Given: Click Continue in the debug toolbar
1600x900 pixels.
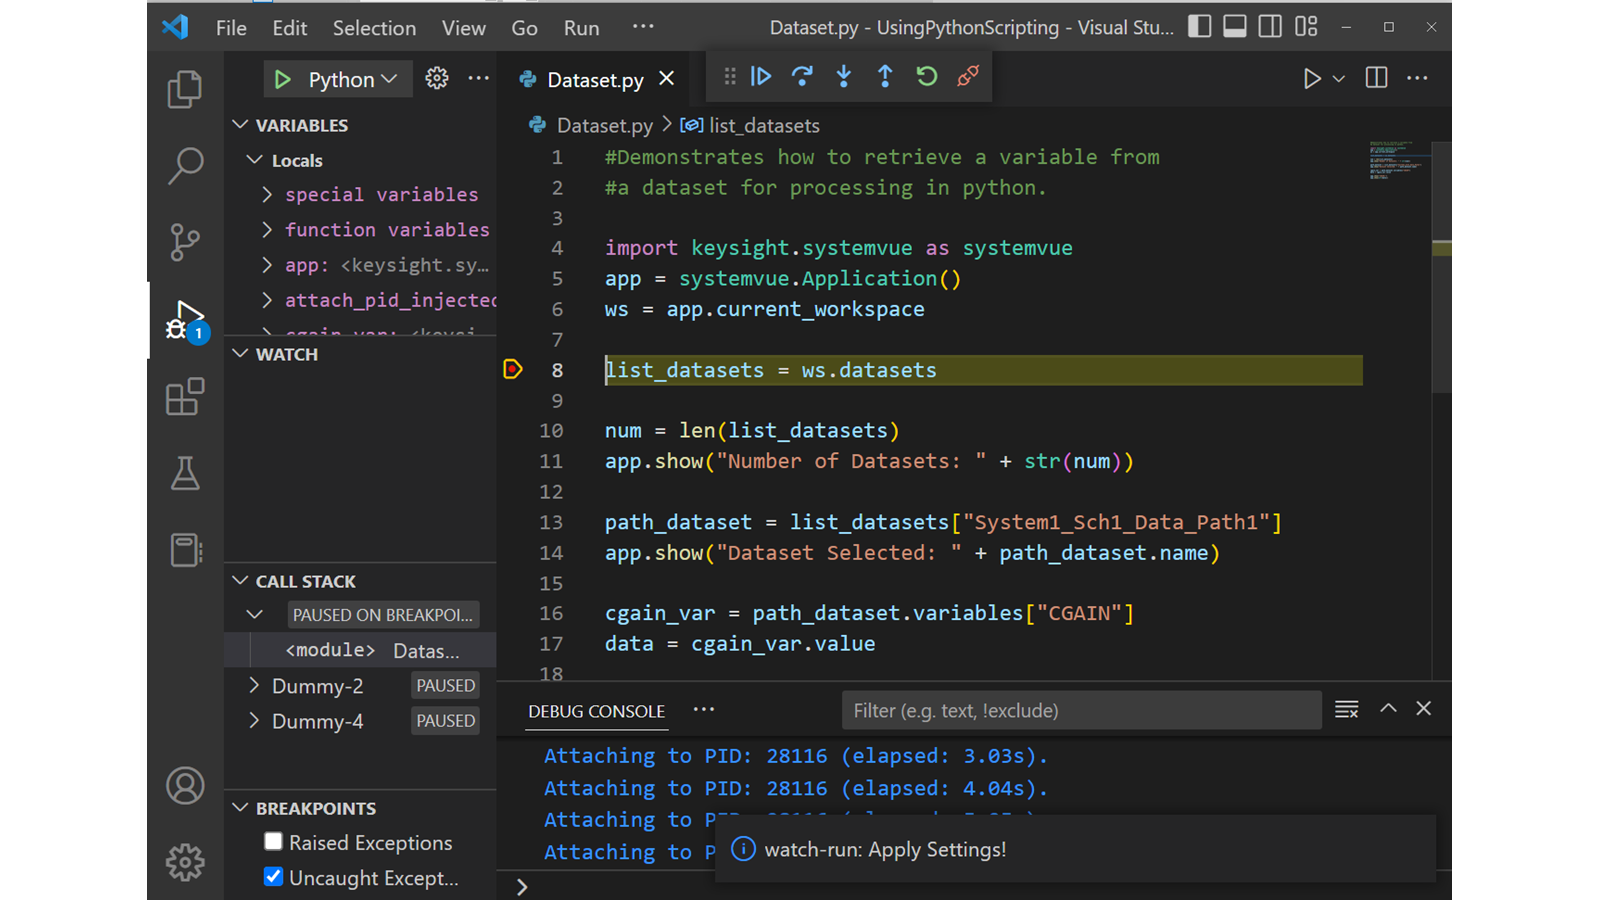Looking at the screenshot, I should [x=761, y=77].
